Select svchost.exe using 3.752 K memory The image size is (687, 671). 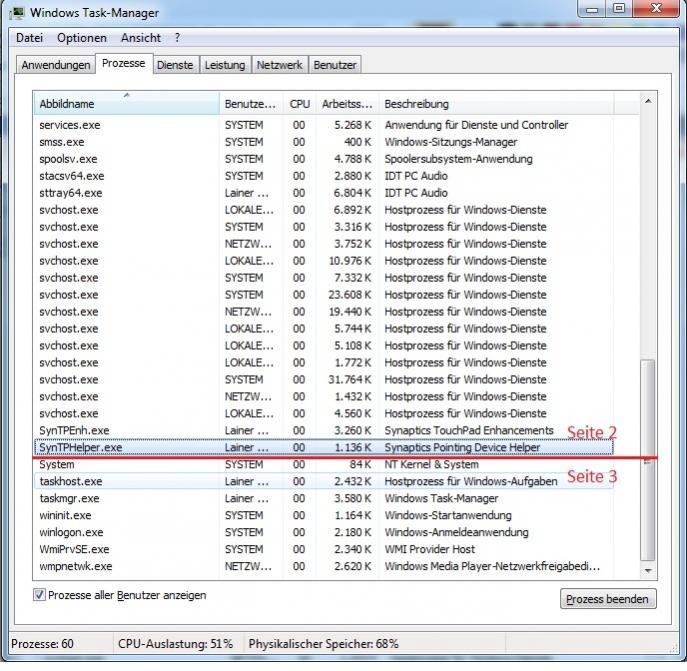pyautogui.click(x=323, y=244)
